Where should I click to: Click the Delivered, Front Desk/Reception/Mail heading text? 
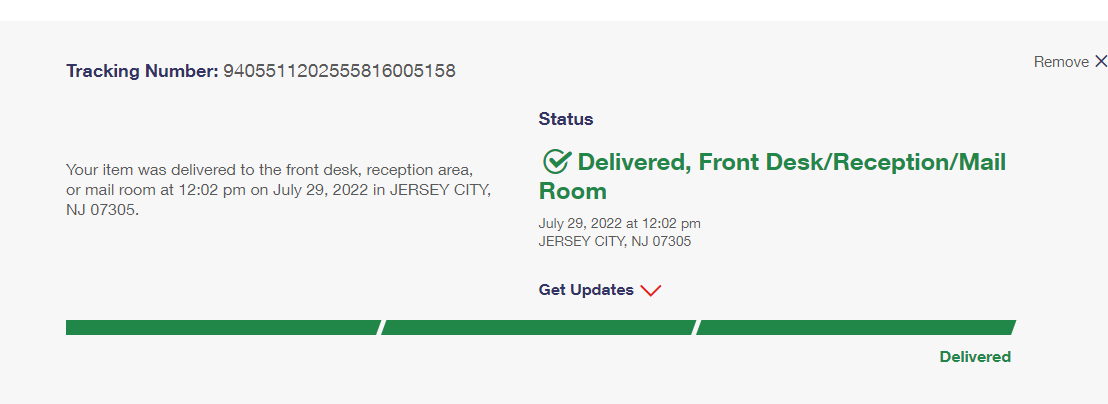coord(791,162)
